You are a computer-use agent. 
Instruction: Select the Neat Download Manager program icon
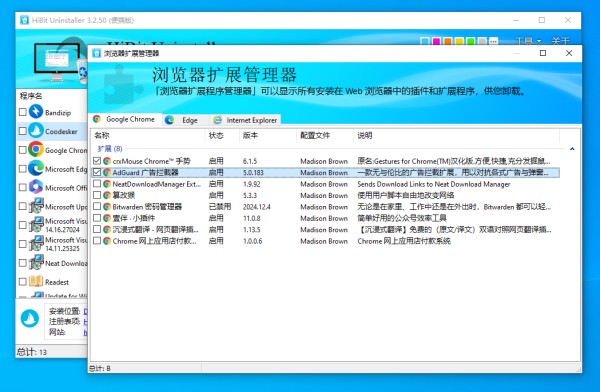tap(36, 263)
